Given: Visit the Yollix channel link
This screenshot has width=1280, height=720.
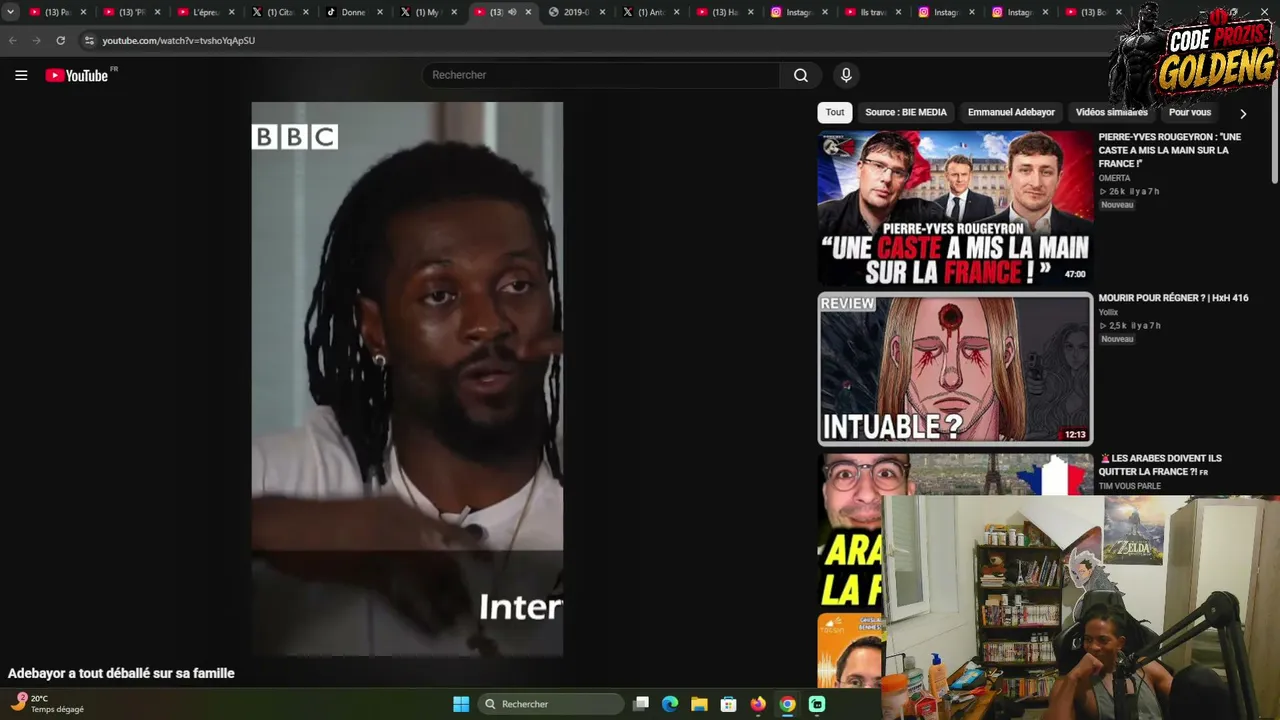Looking at the screenshot, I should tap(1108, 312).
